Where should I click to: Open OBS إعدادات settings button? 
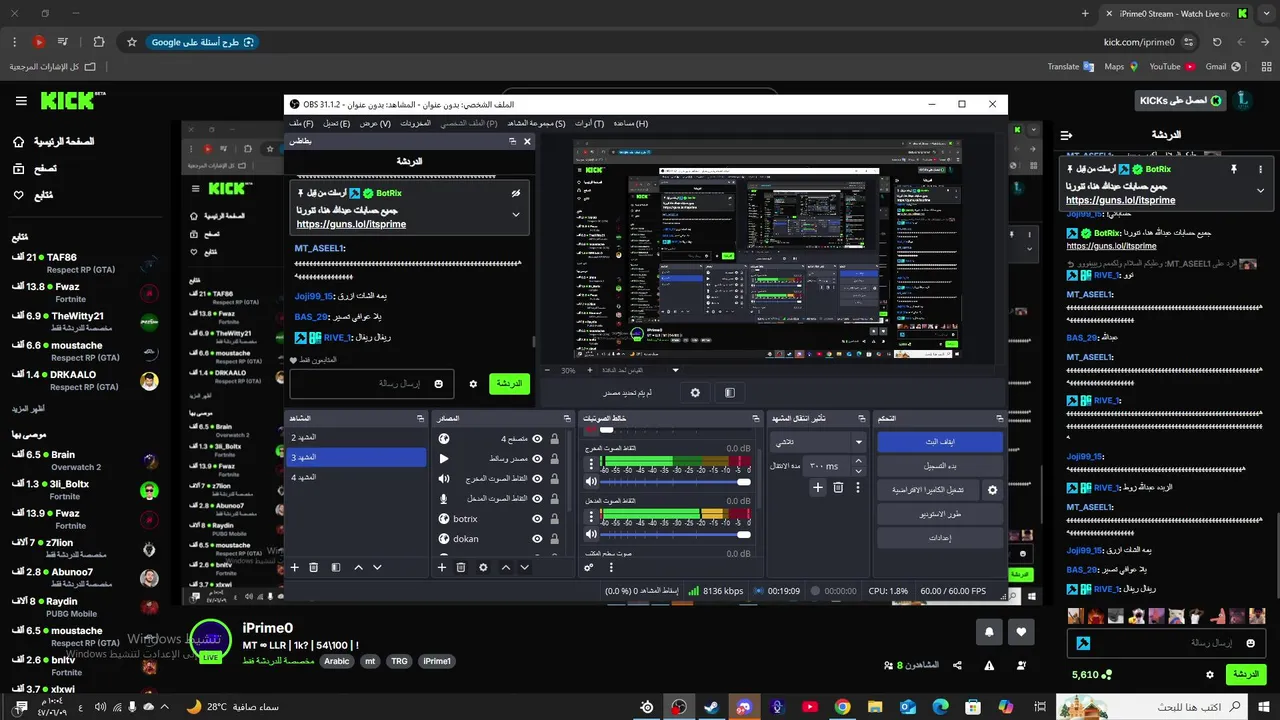point(939,538)
